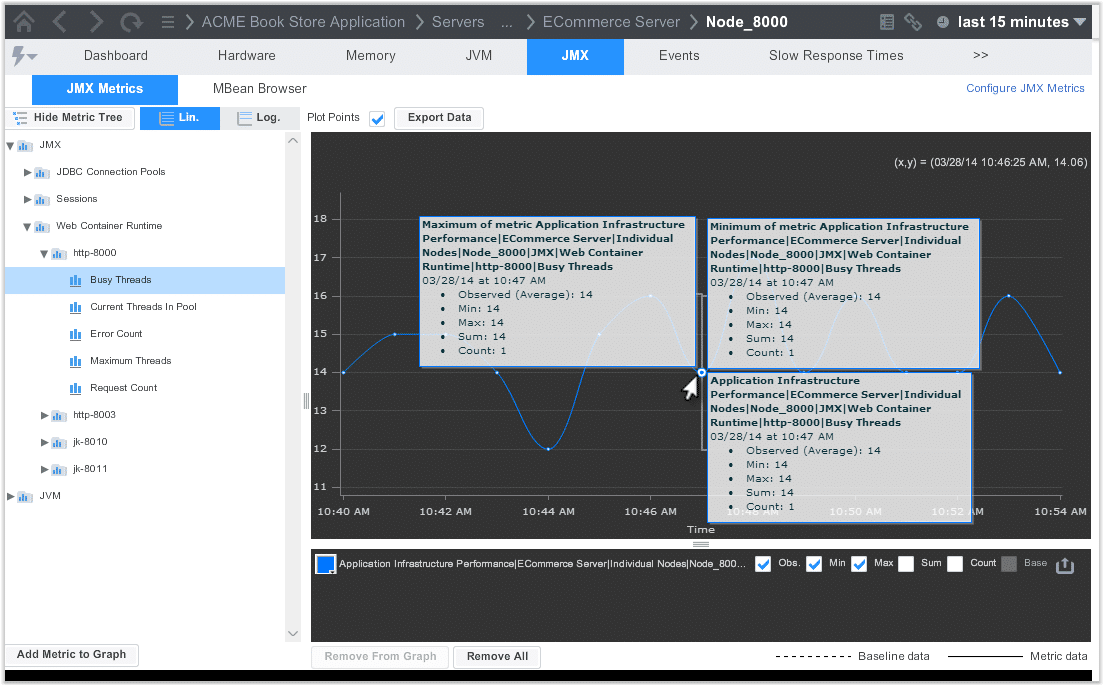Click the forward navigation arrow
Screen dimensions: 1104x686
(96, 22)
